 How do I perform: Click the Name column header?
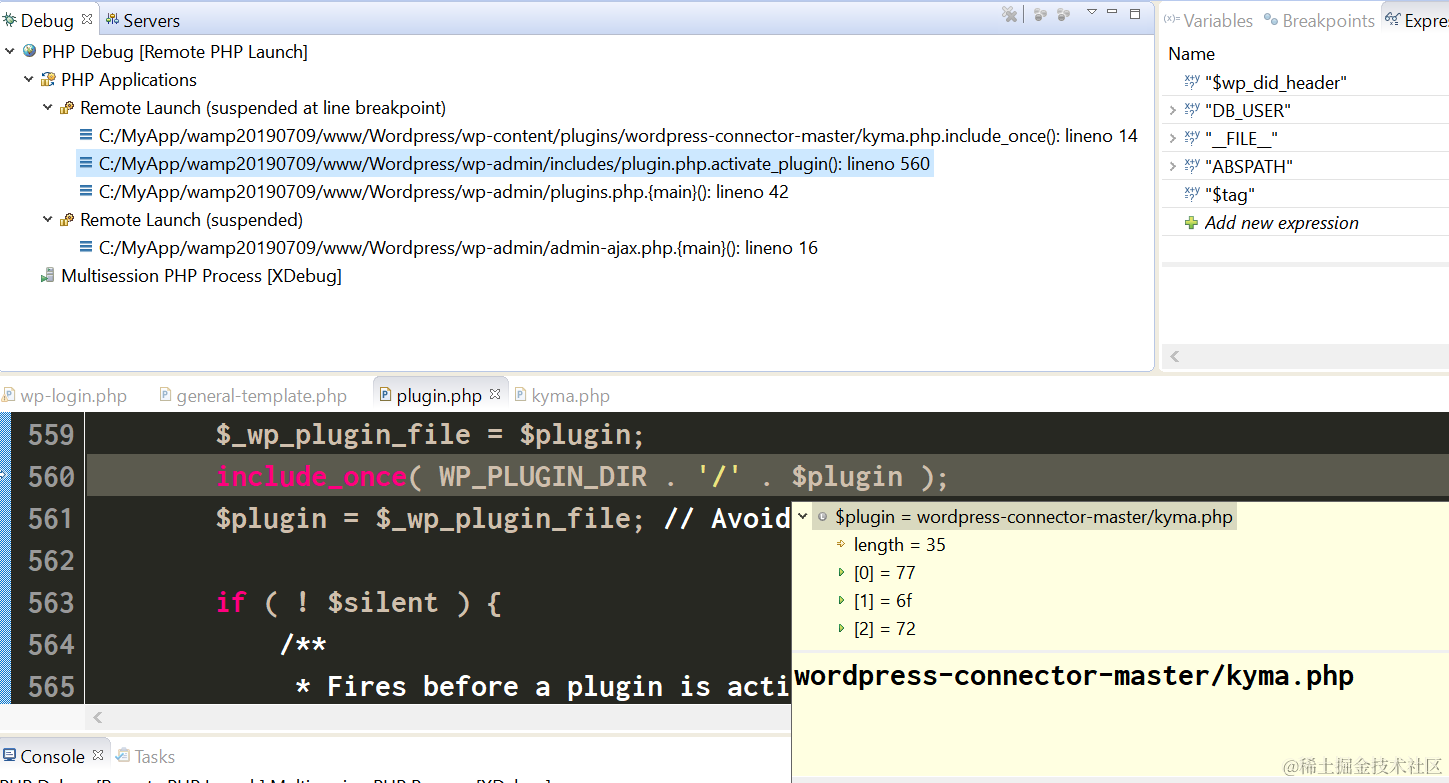[x=1191, y=54]
